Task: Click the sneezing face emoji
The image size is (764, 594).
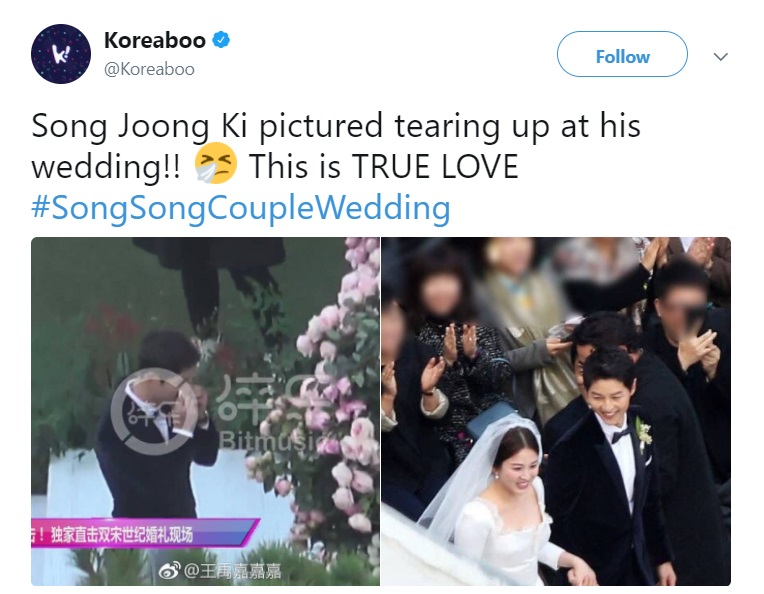Action: (215, 164)
